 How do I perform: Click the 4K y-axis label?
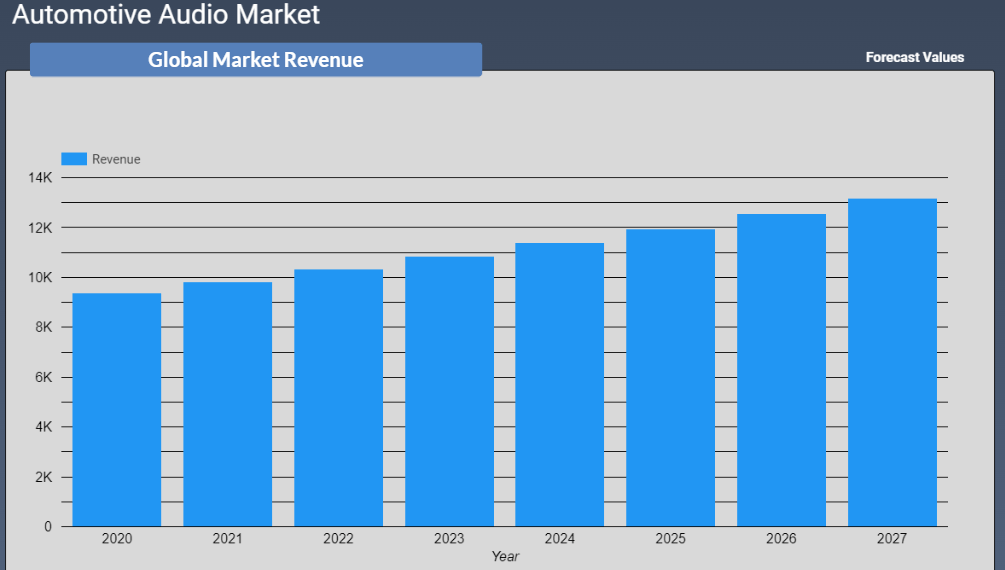(44, 426)
